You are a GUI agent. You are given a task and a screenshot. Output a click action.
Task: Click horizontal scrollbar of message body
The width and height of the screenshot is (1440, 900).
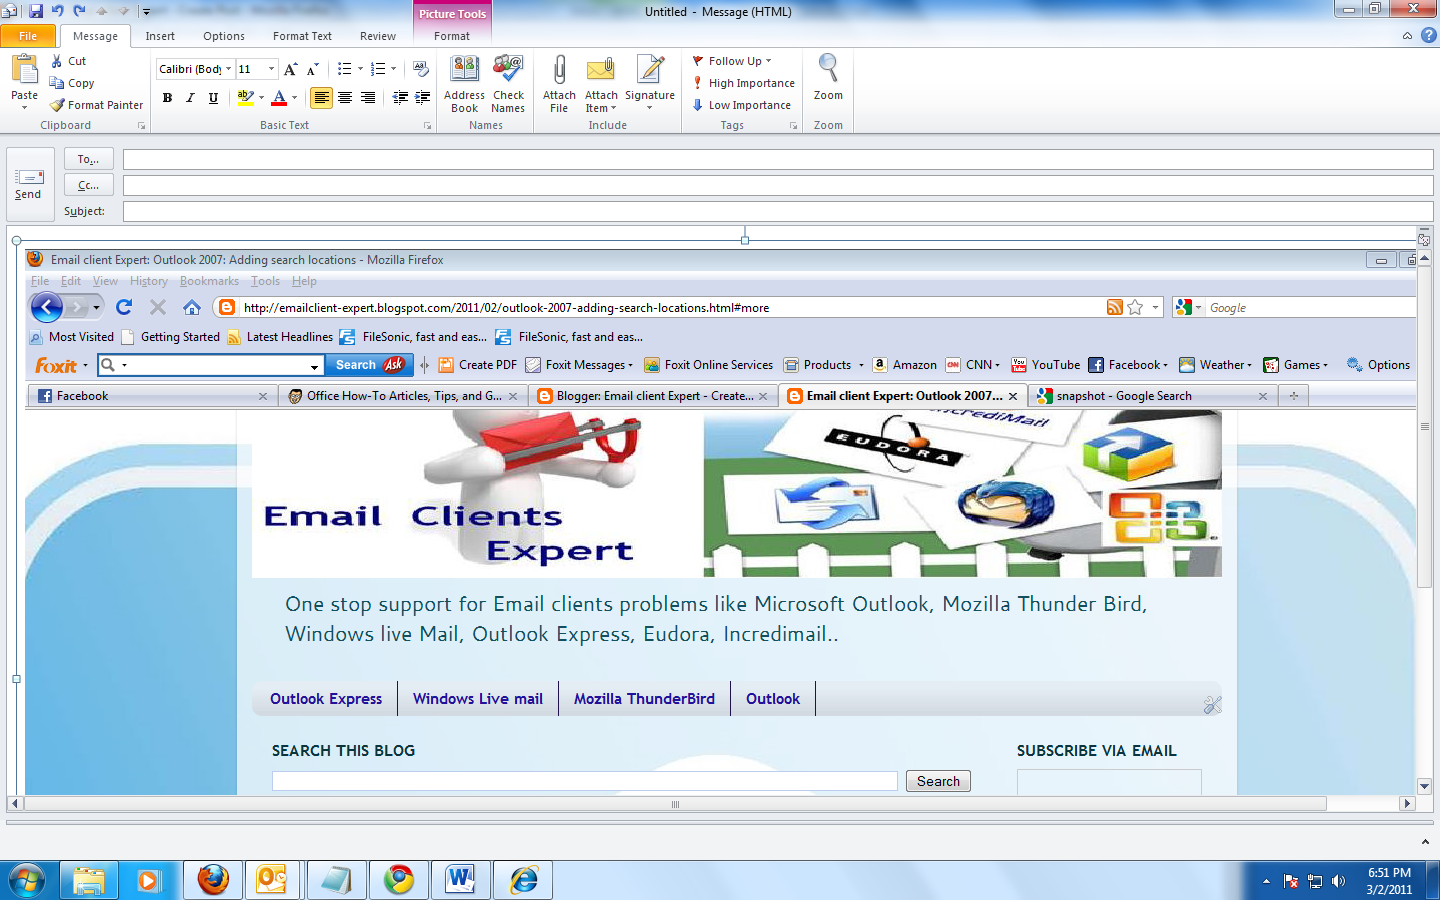[675, 804]
